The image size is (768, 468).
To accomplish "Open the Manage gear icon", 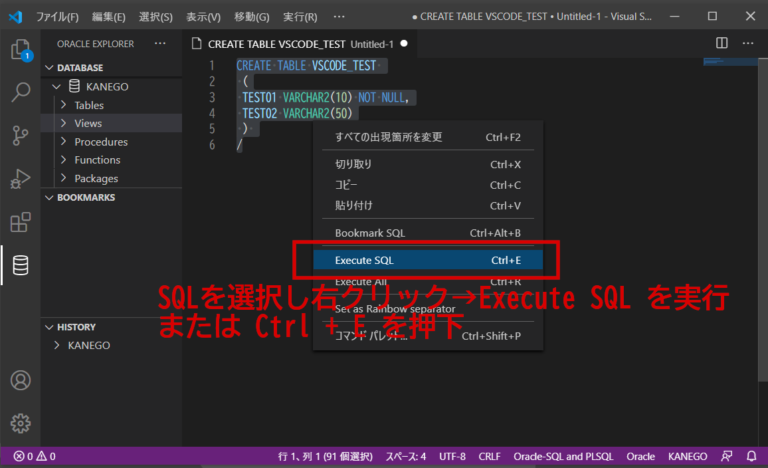I will click(21, 423).
